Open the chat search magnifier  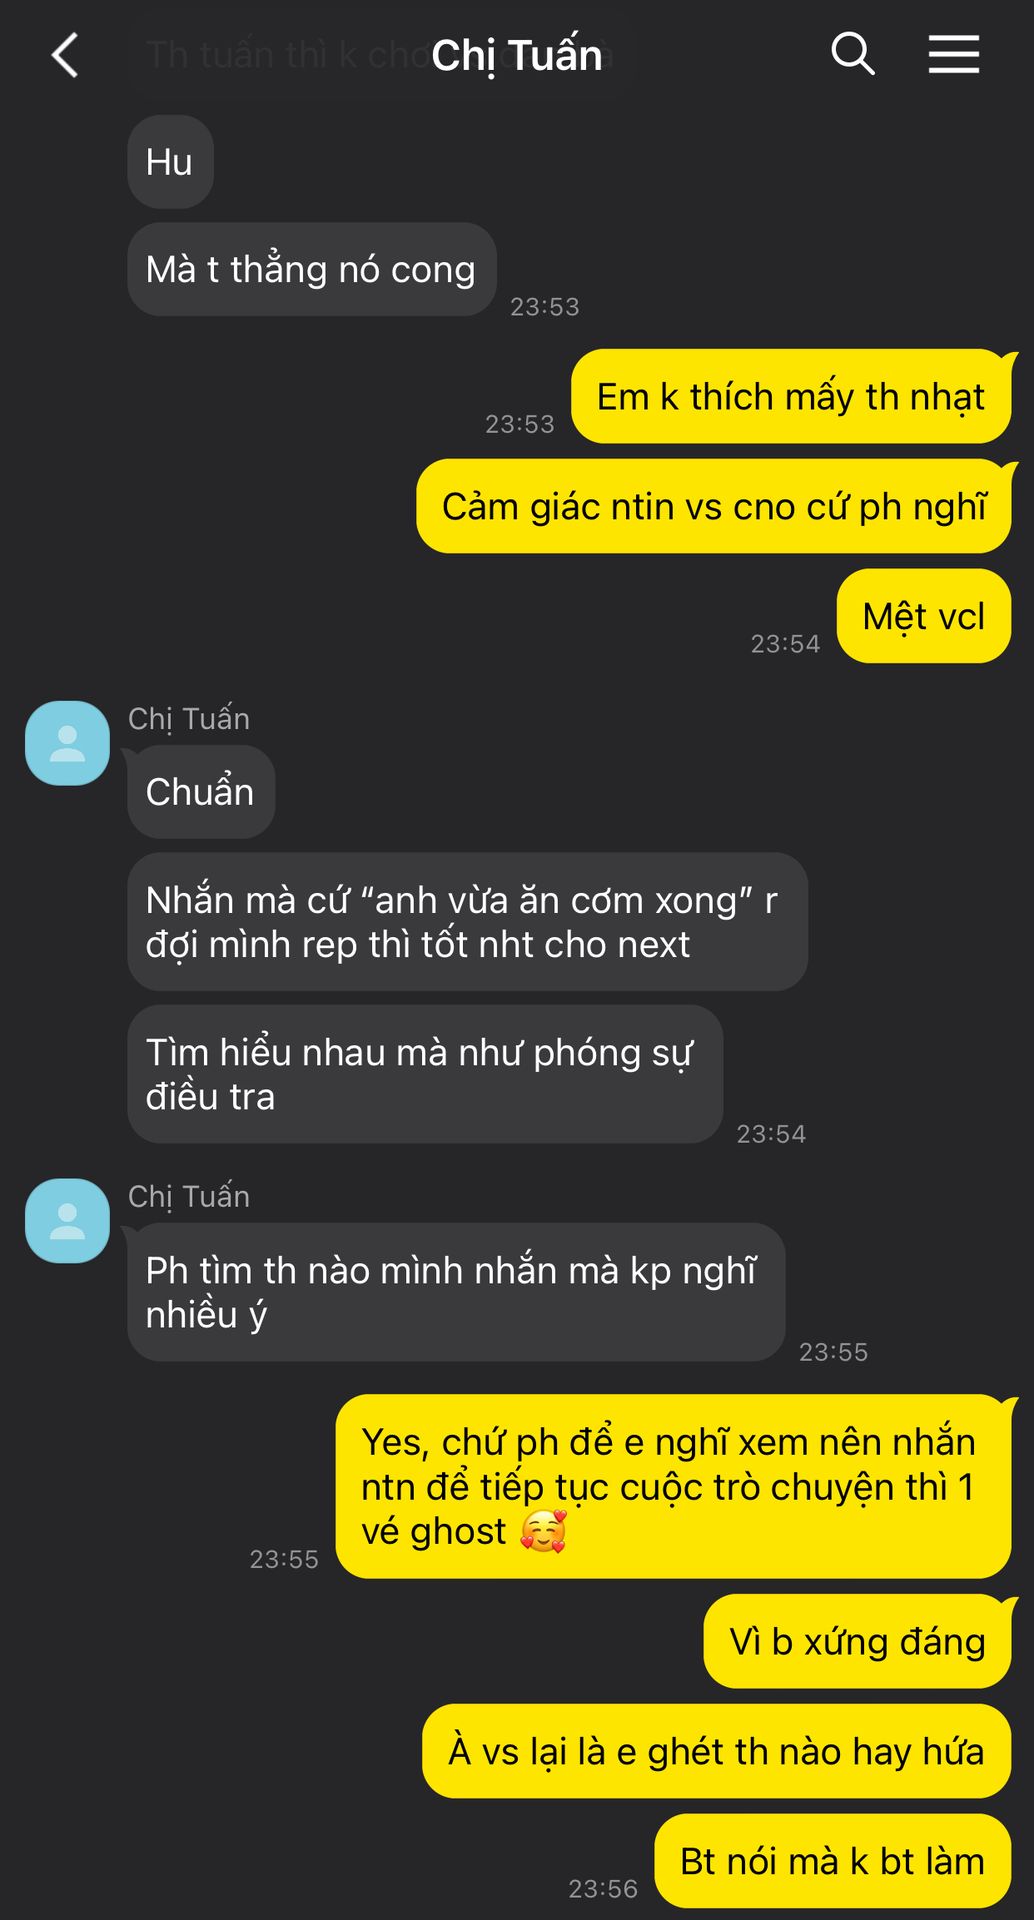point(853,54)
